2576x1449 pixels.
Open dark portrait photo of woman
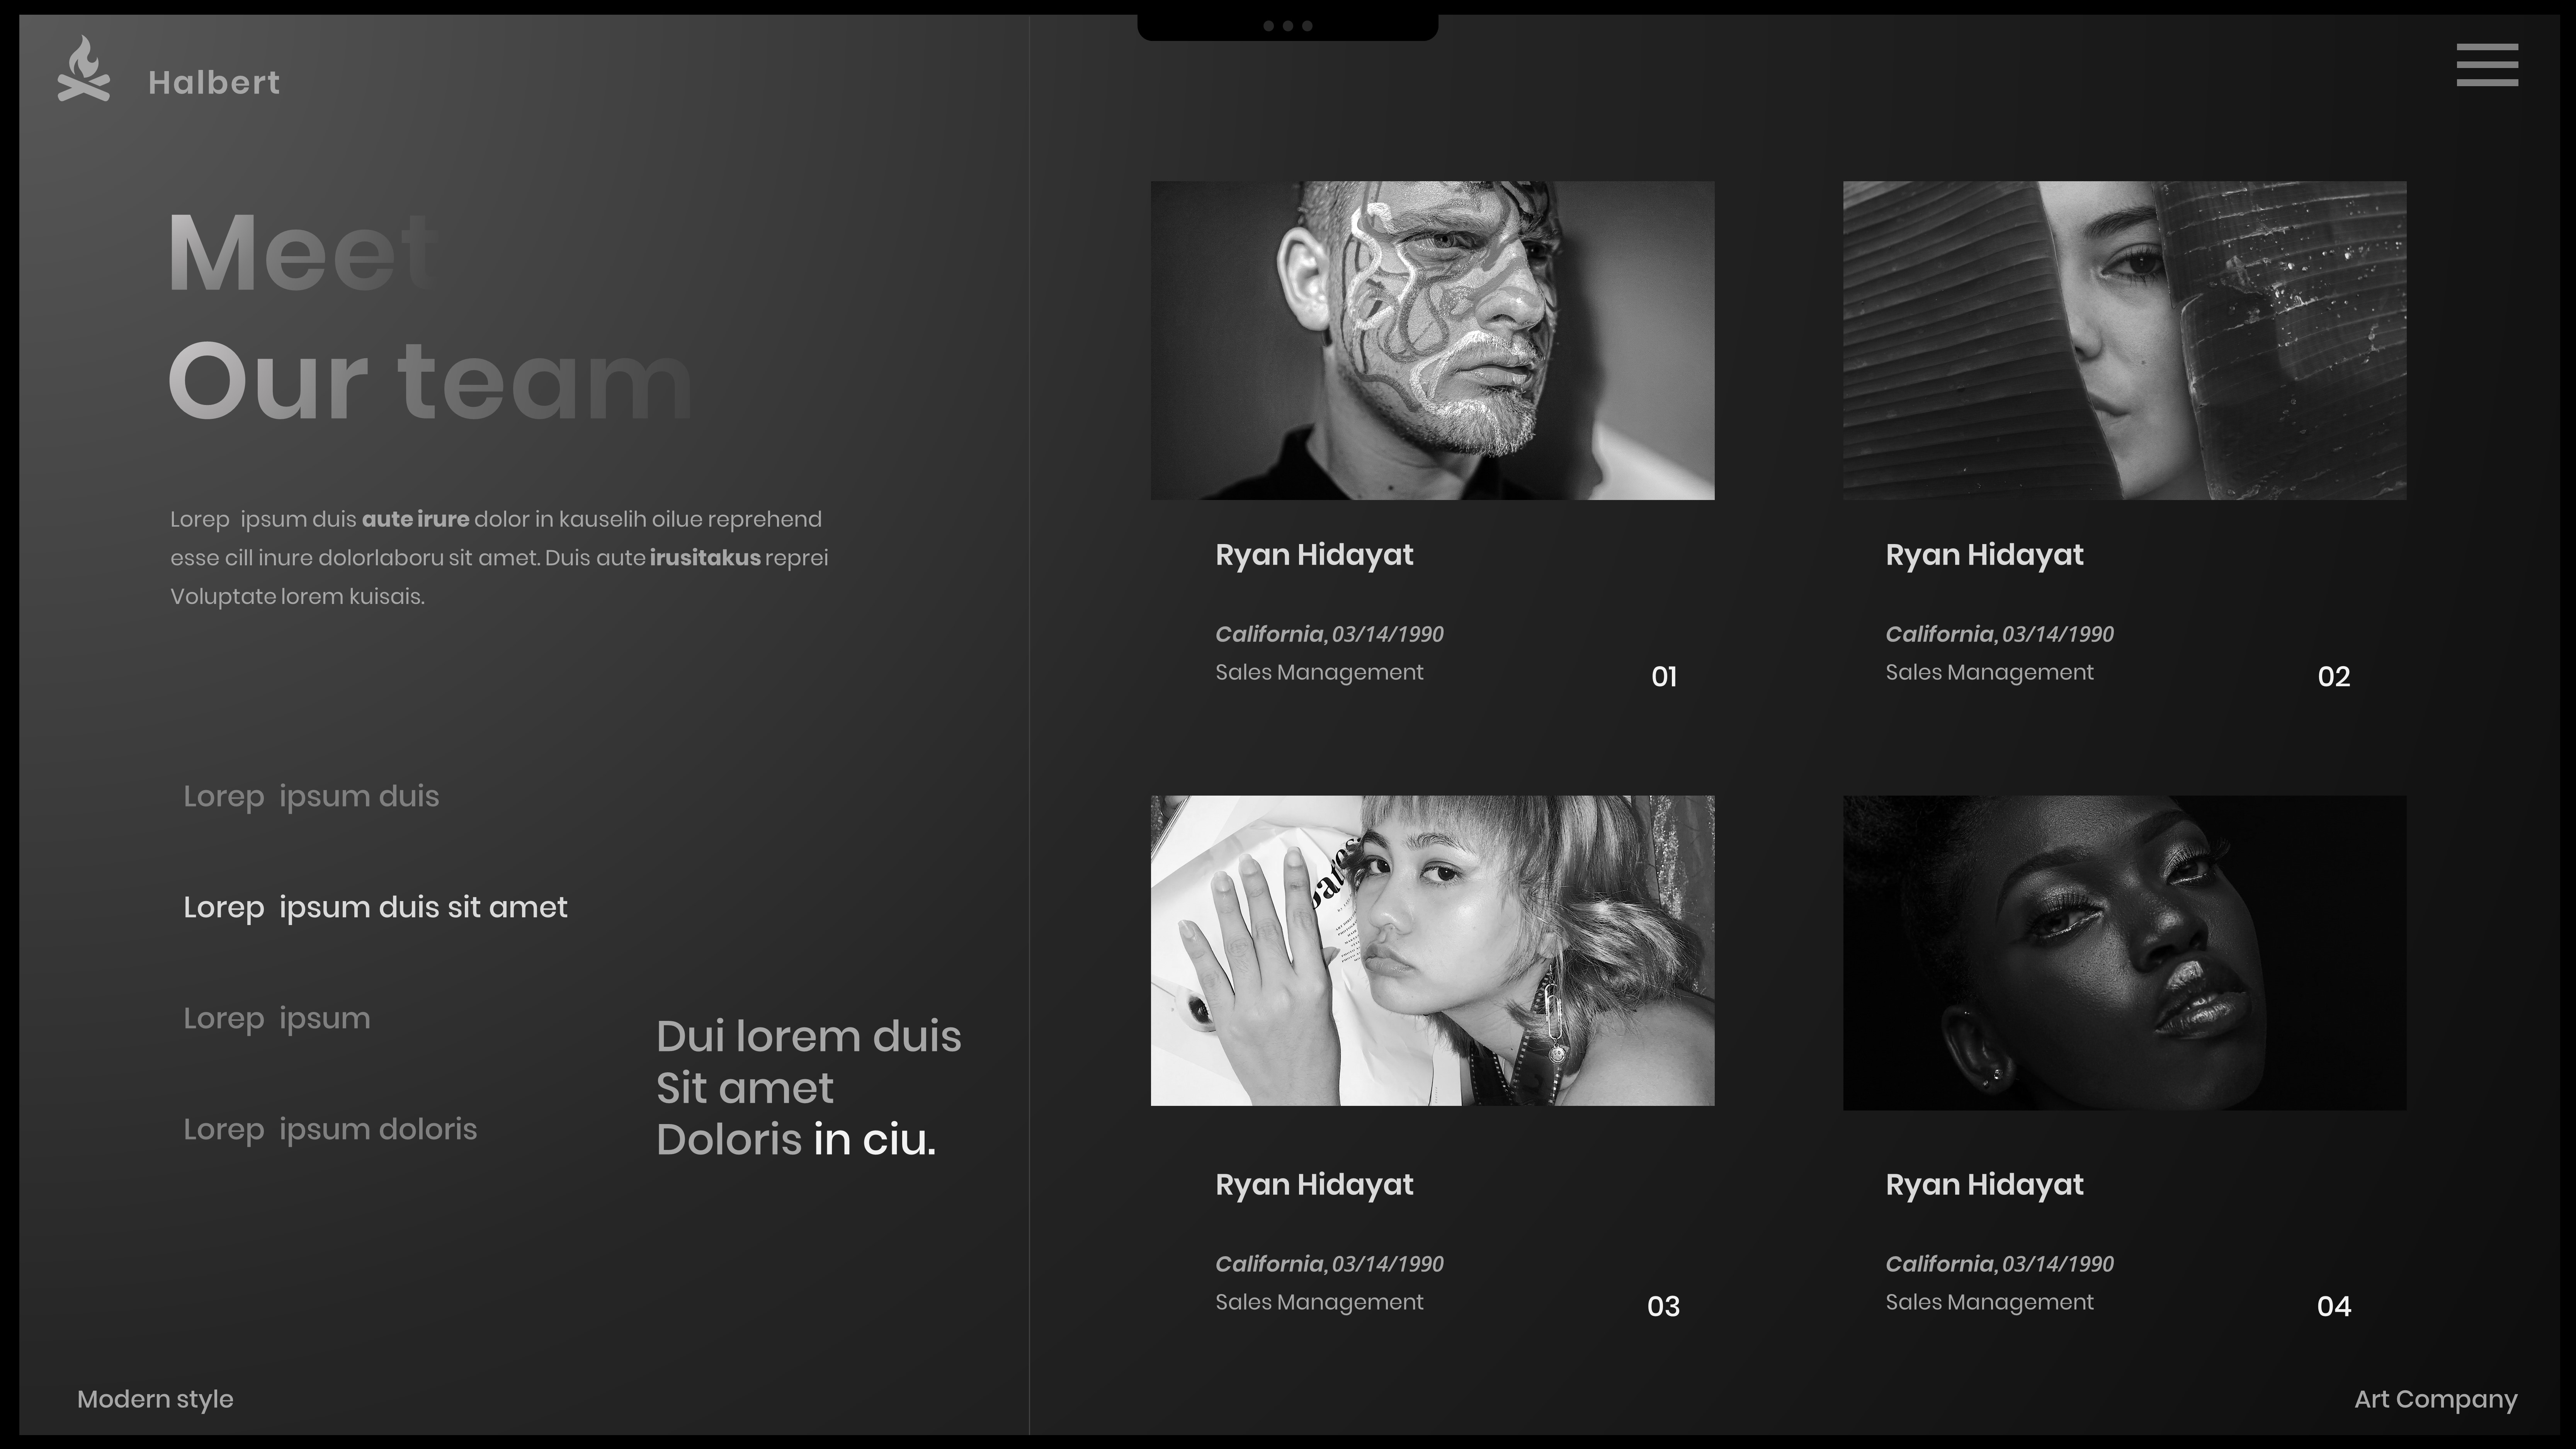pyautogui.click(x=2124, y=952)
